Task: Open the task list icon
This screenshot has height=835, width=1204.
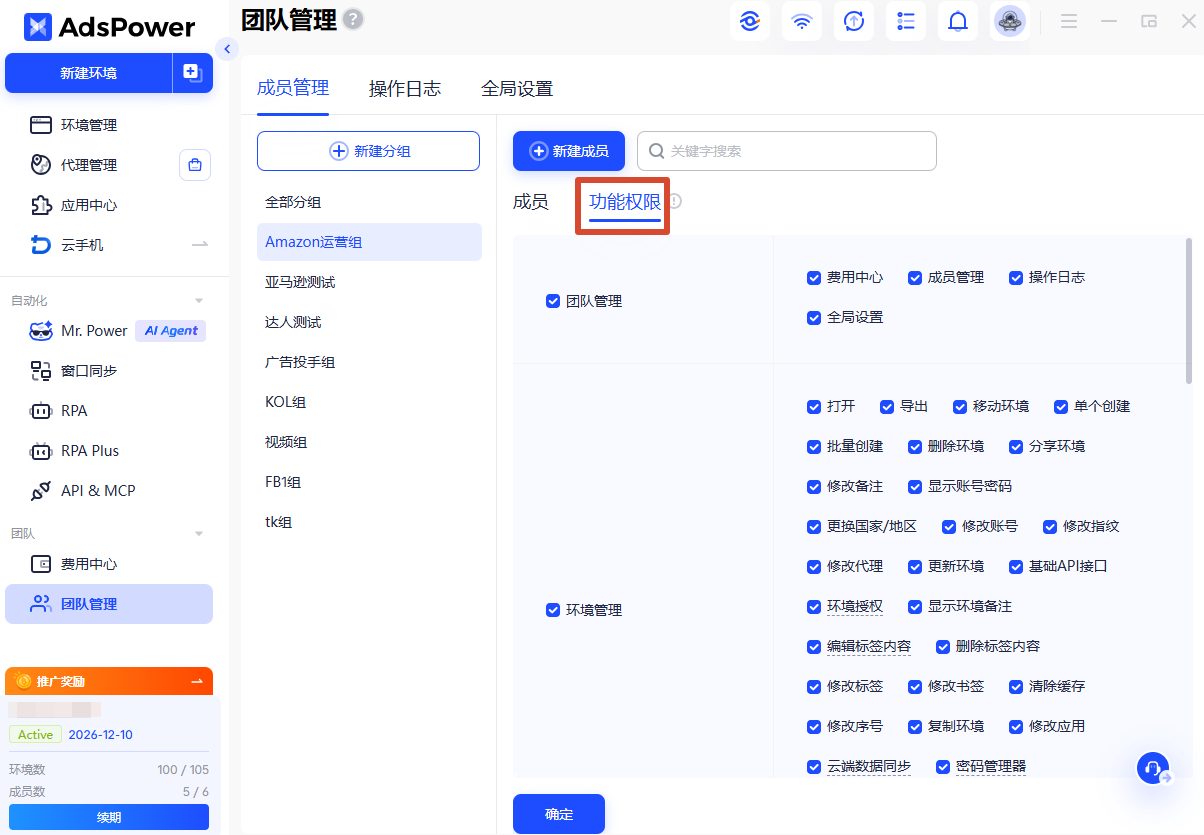Action: pos(906,21)
